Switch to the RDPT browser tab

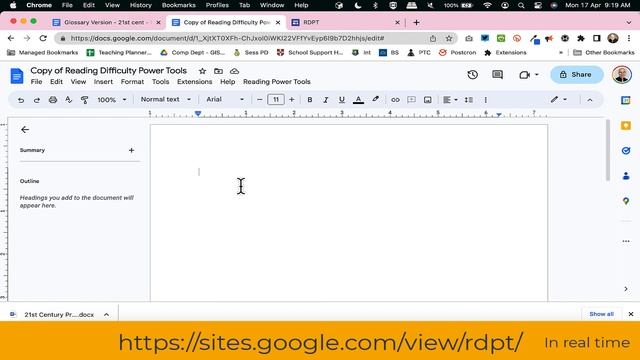[345, 22]
